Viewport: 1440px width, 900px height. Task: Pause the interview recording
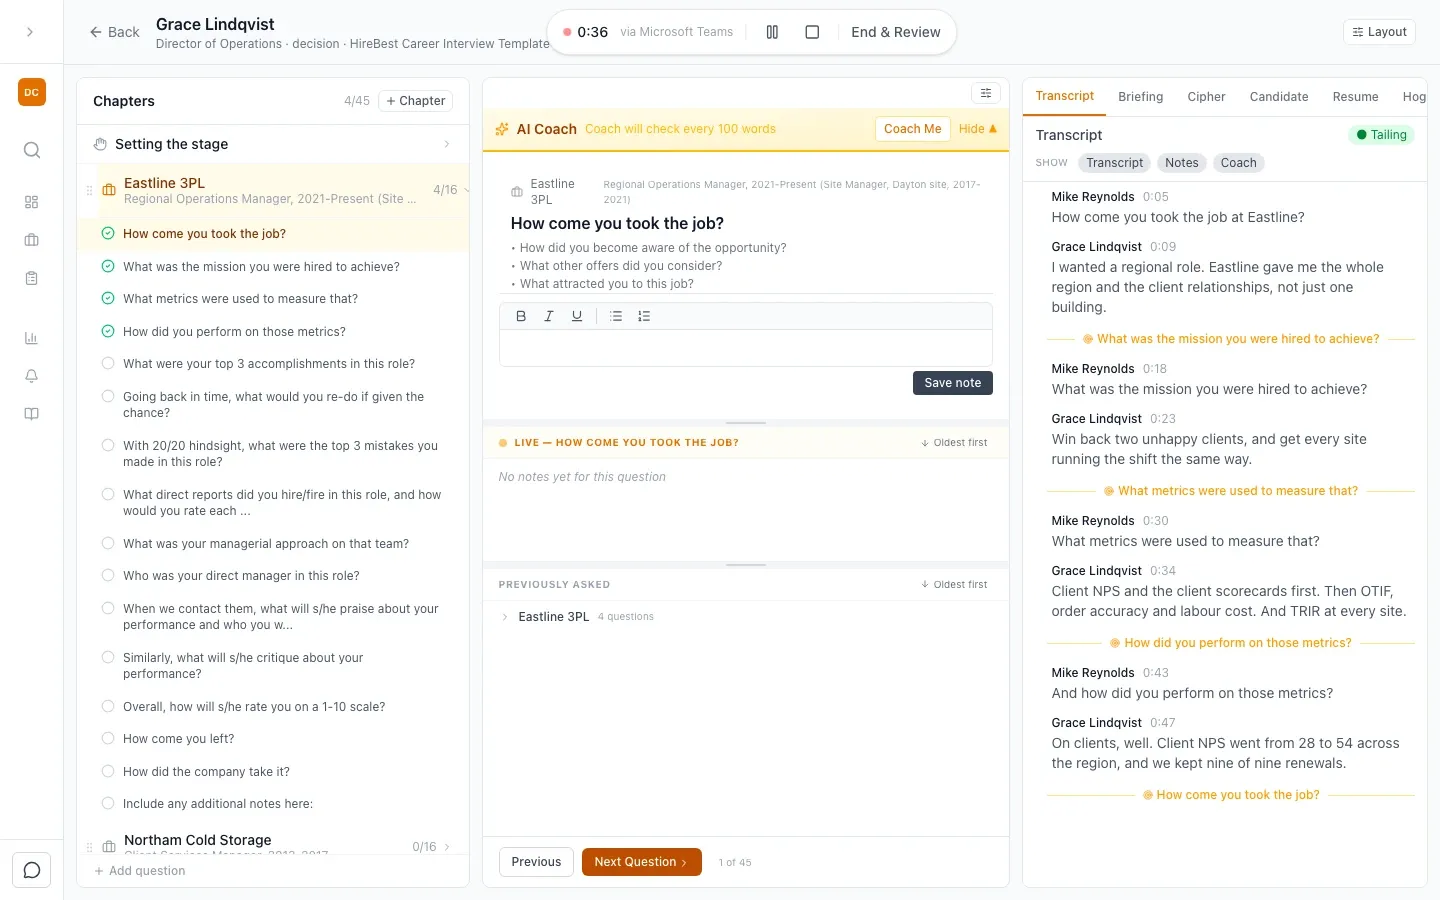pos(772,32)
